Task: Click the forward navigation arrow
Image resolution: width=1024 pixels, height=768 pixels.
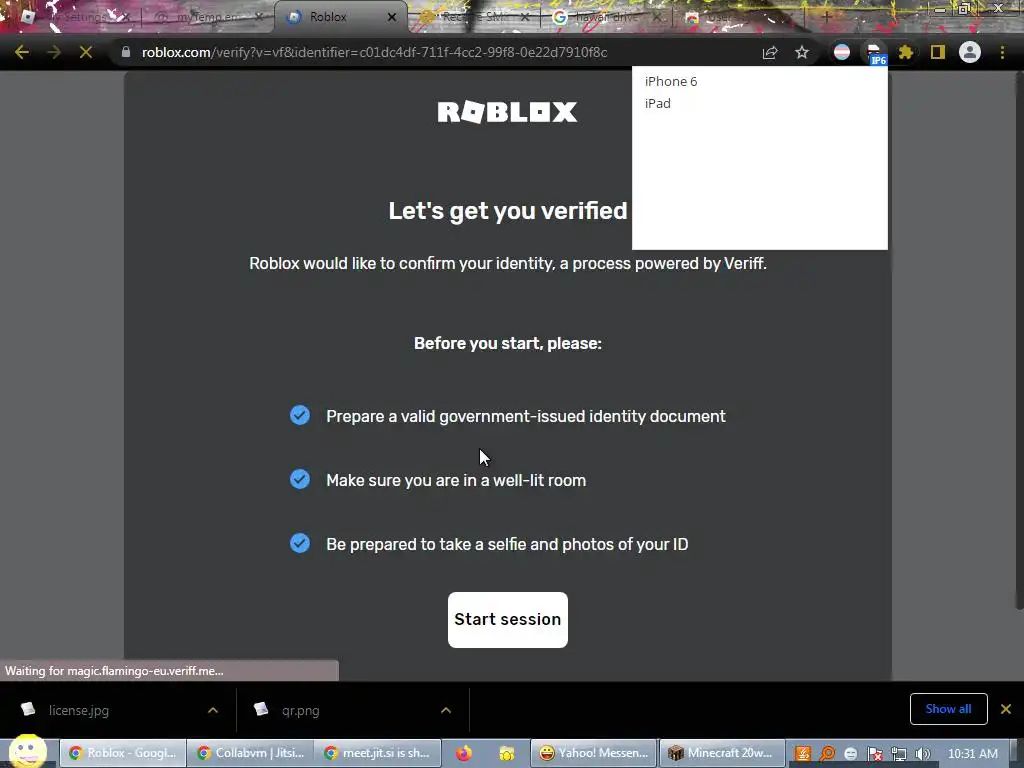Action: coord(54,52)
